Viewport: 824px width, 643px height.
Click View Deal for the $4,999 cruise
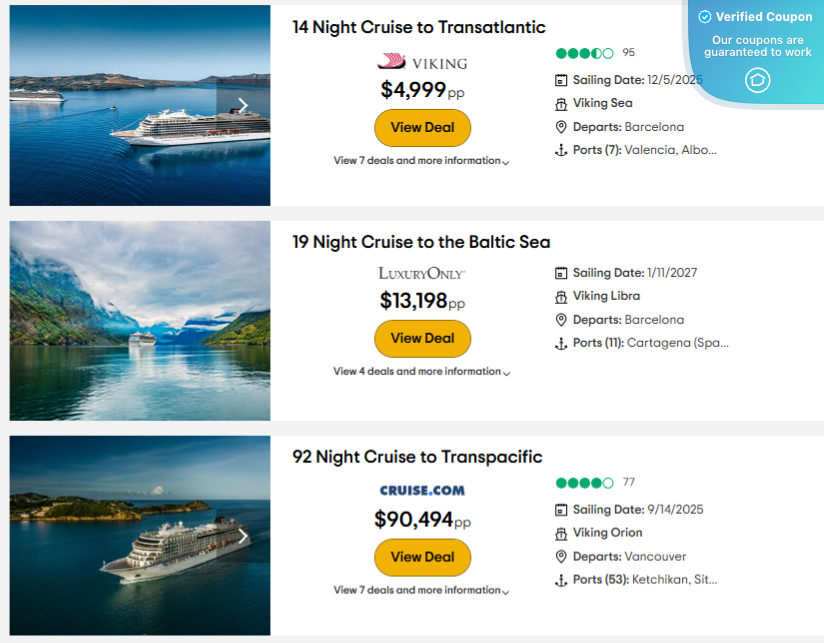tap(422, 127)
